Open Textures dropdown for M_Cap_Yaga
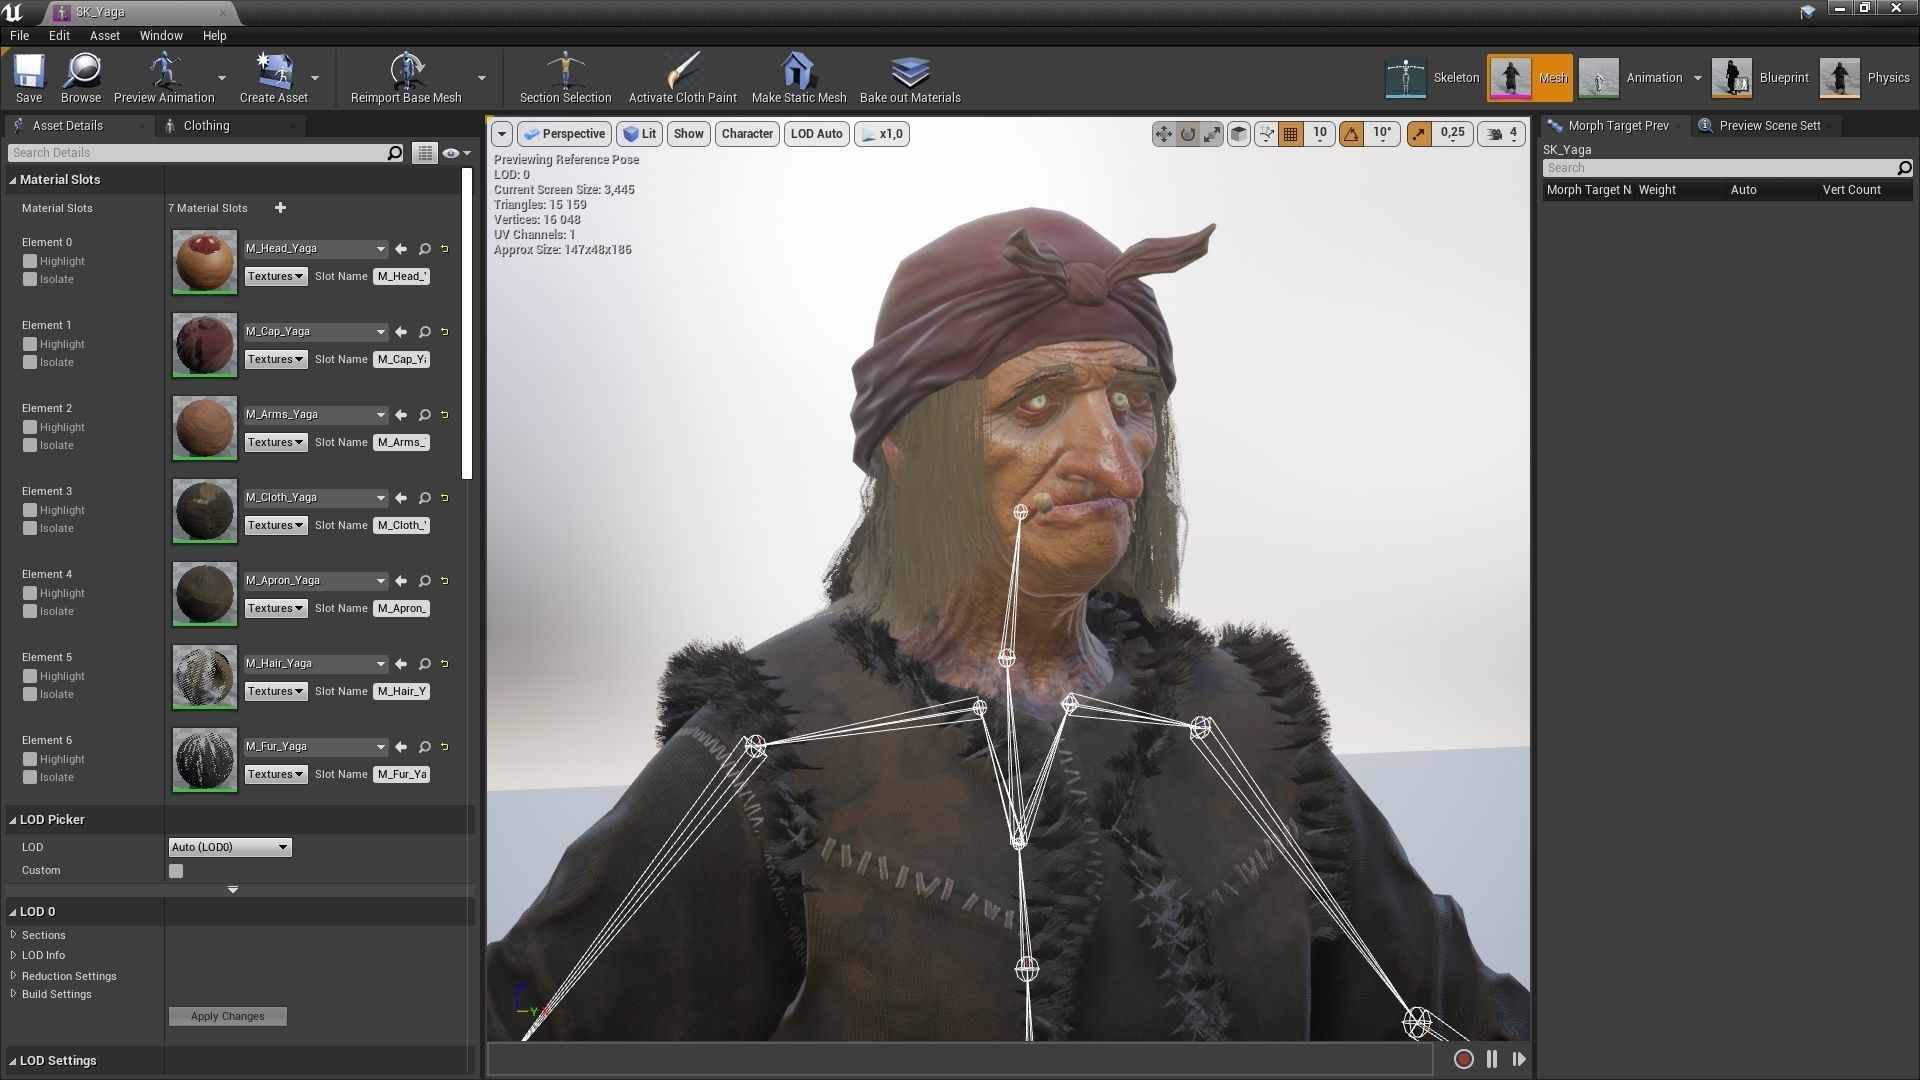This screenshot has width=1920, height=1080. pyautogui.click(x=275, y=359)
